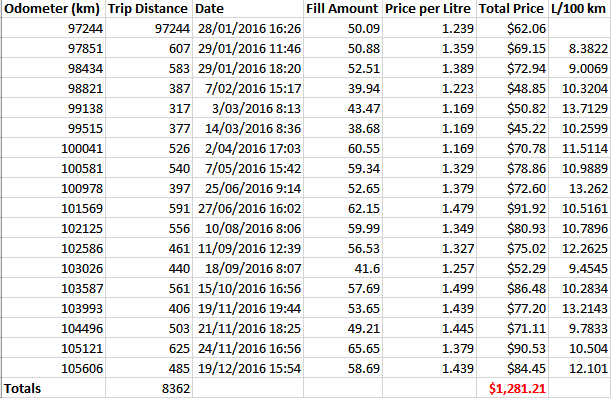Click the fill amount cell 60.55
Screen dimensions: 611x398
343,148
